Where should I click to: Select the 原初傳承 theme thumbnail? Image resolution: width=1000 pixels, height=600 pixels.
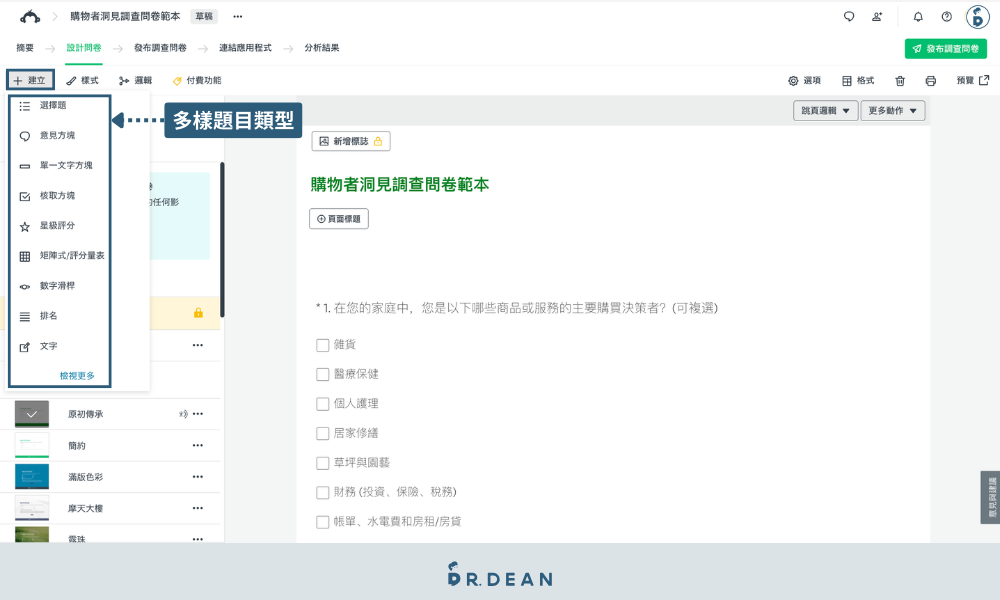(32, 414)
